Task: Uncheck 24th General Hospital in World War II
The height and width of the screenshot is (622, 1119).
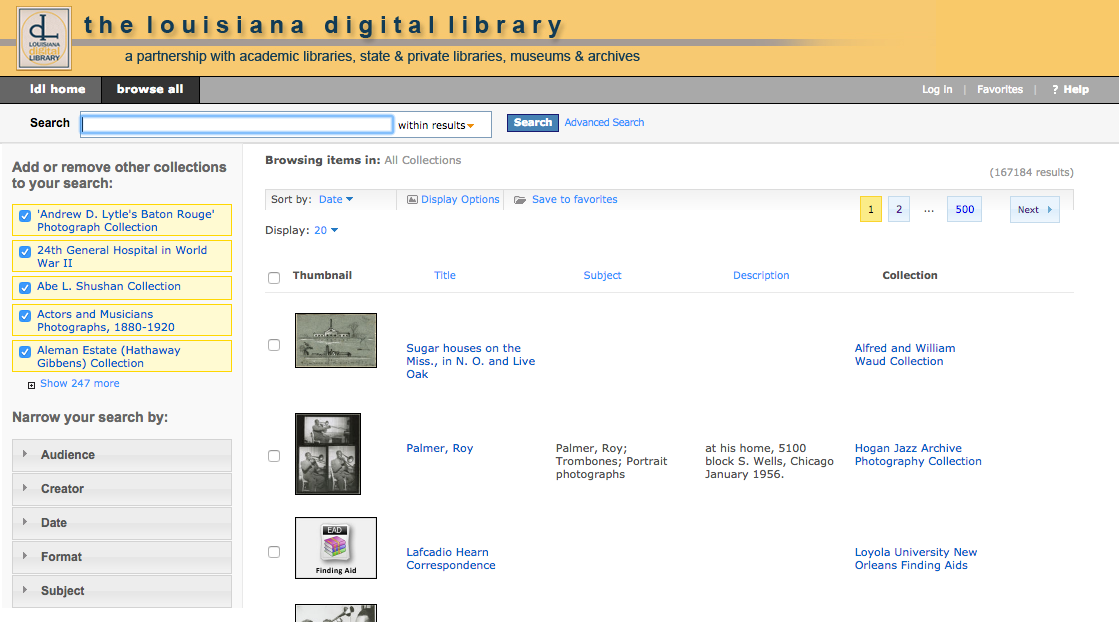Action: point(25,252)
